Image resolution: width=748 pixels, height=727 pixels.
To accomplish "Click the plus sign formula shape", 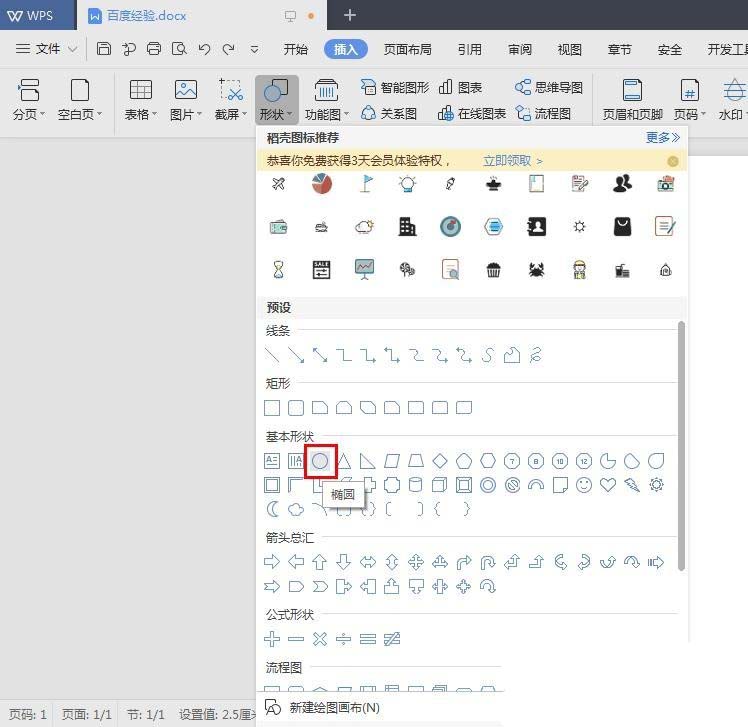I will (272, 639).
